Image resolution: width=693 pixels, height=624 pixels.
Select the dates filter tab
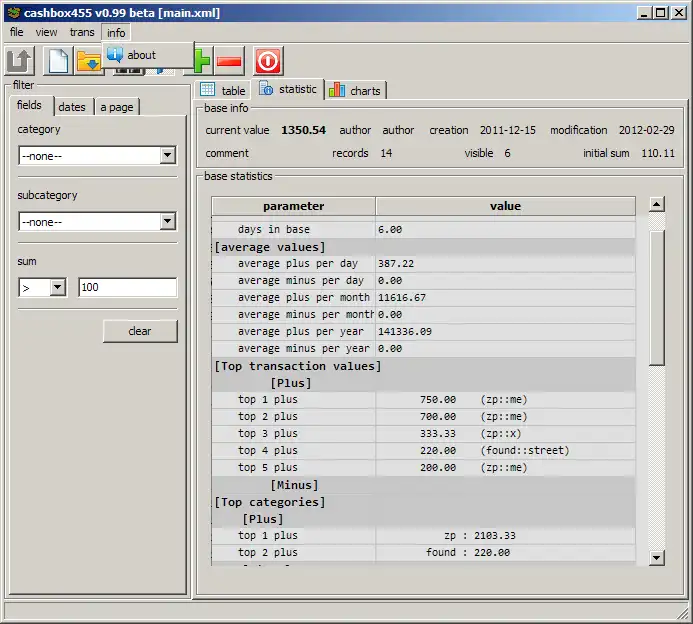tap(72, 107)
